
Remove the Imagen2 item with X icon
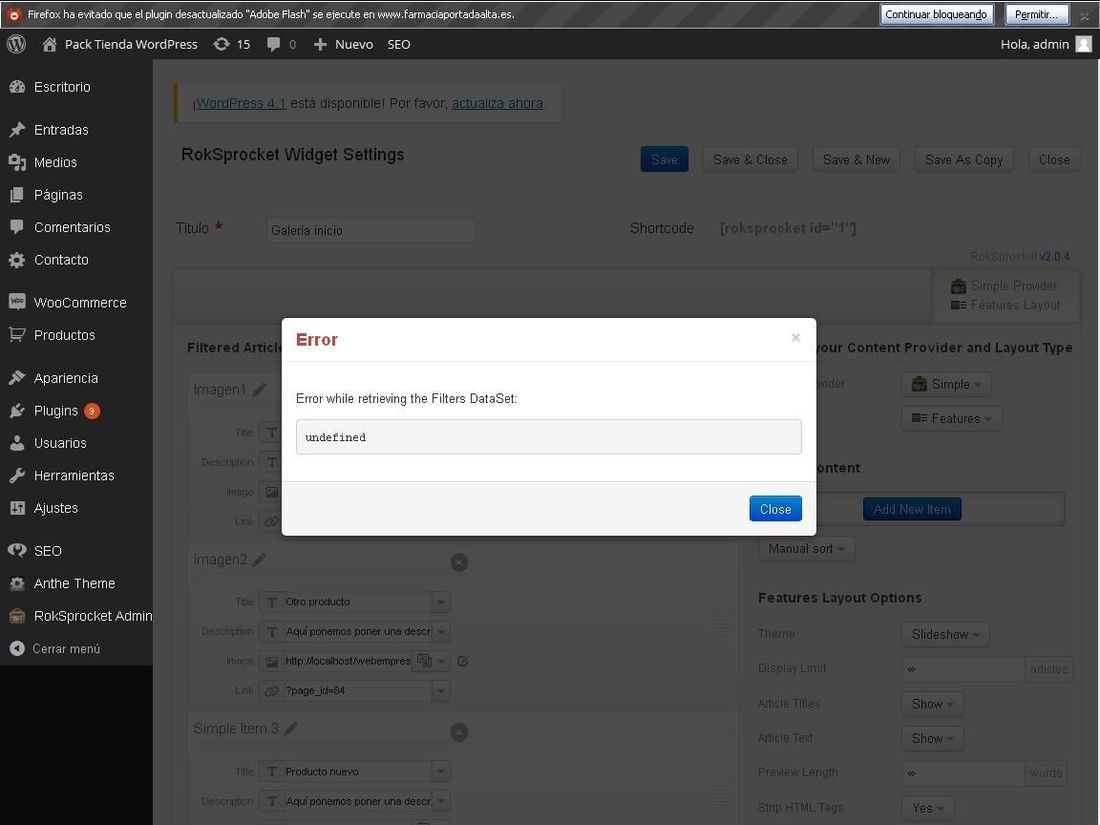pyautogui.click(x=459, y=562)
